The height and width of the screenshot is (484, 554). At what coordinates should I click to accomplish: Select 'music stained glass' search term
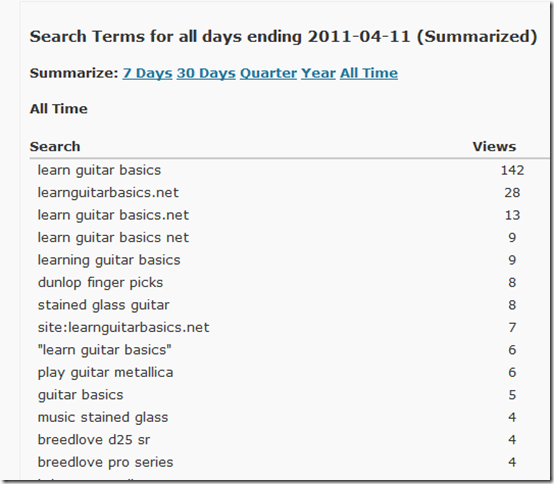coord(103,417)
